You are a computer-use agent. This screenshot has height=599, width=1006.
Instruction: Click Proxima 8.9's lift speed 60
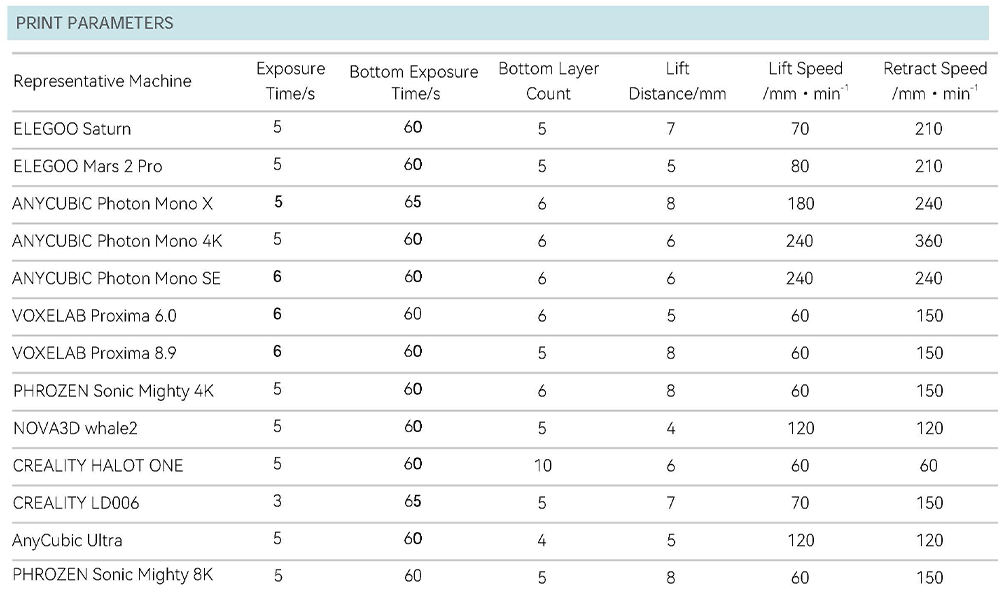coord(800,353)
